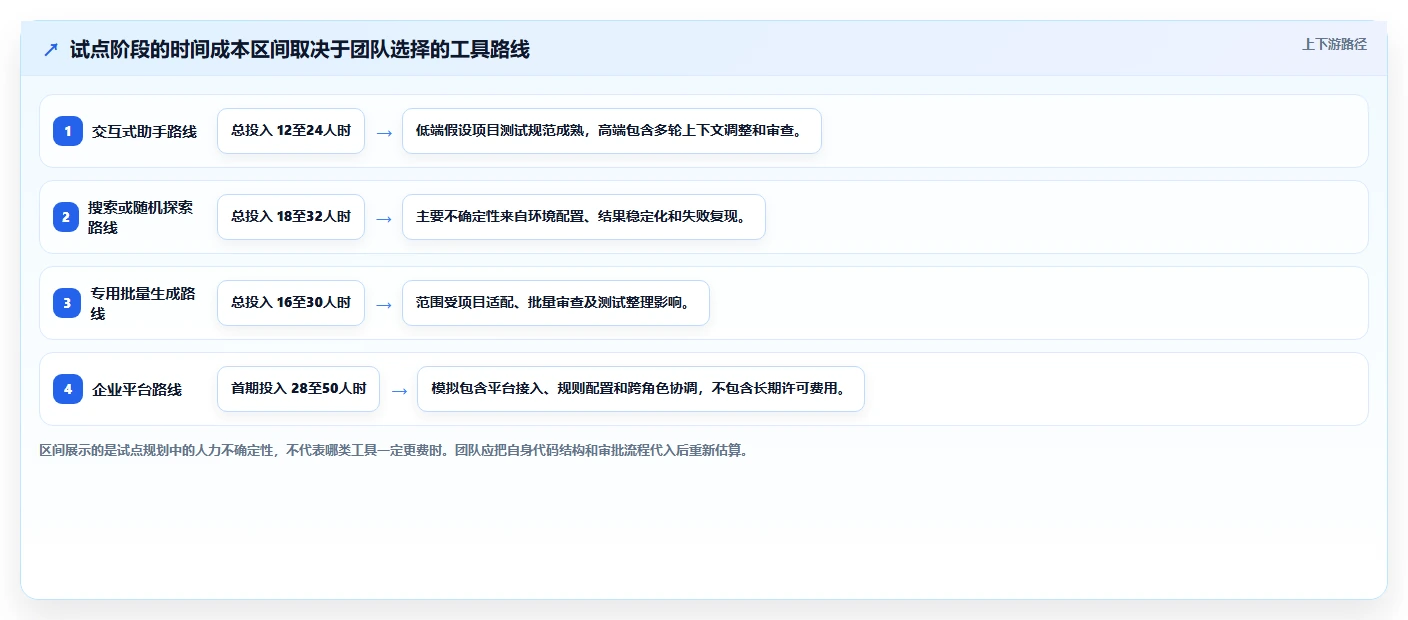
Task: Click the 首期投入 28至50人时 box
Action: tap(298, 389)
